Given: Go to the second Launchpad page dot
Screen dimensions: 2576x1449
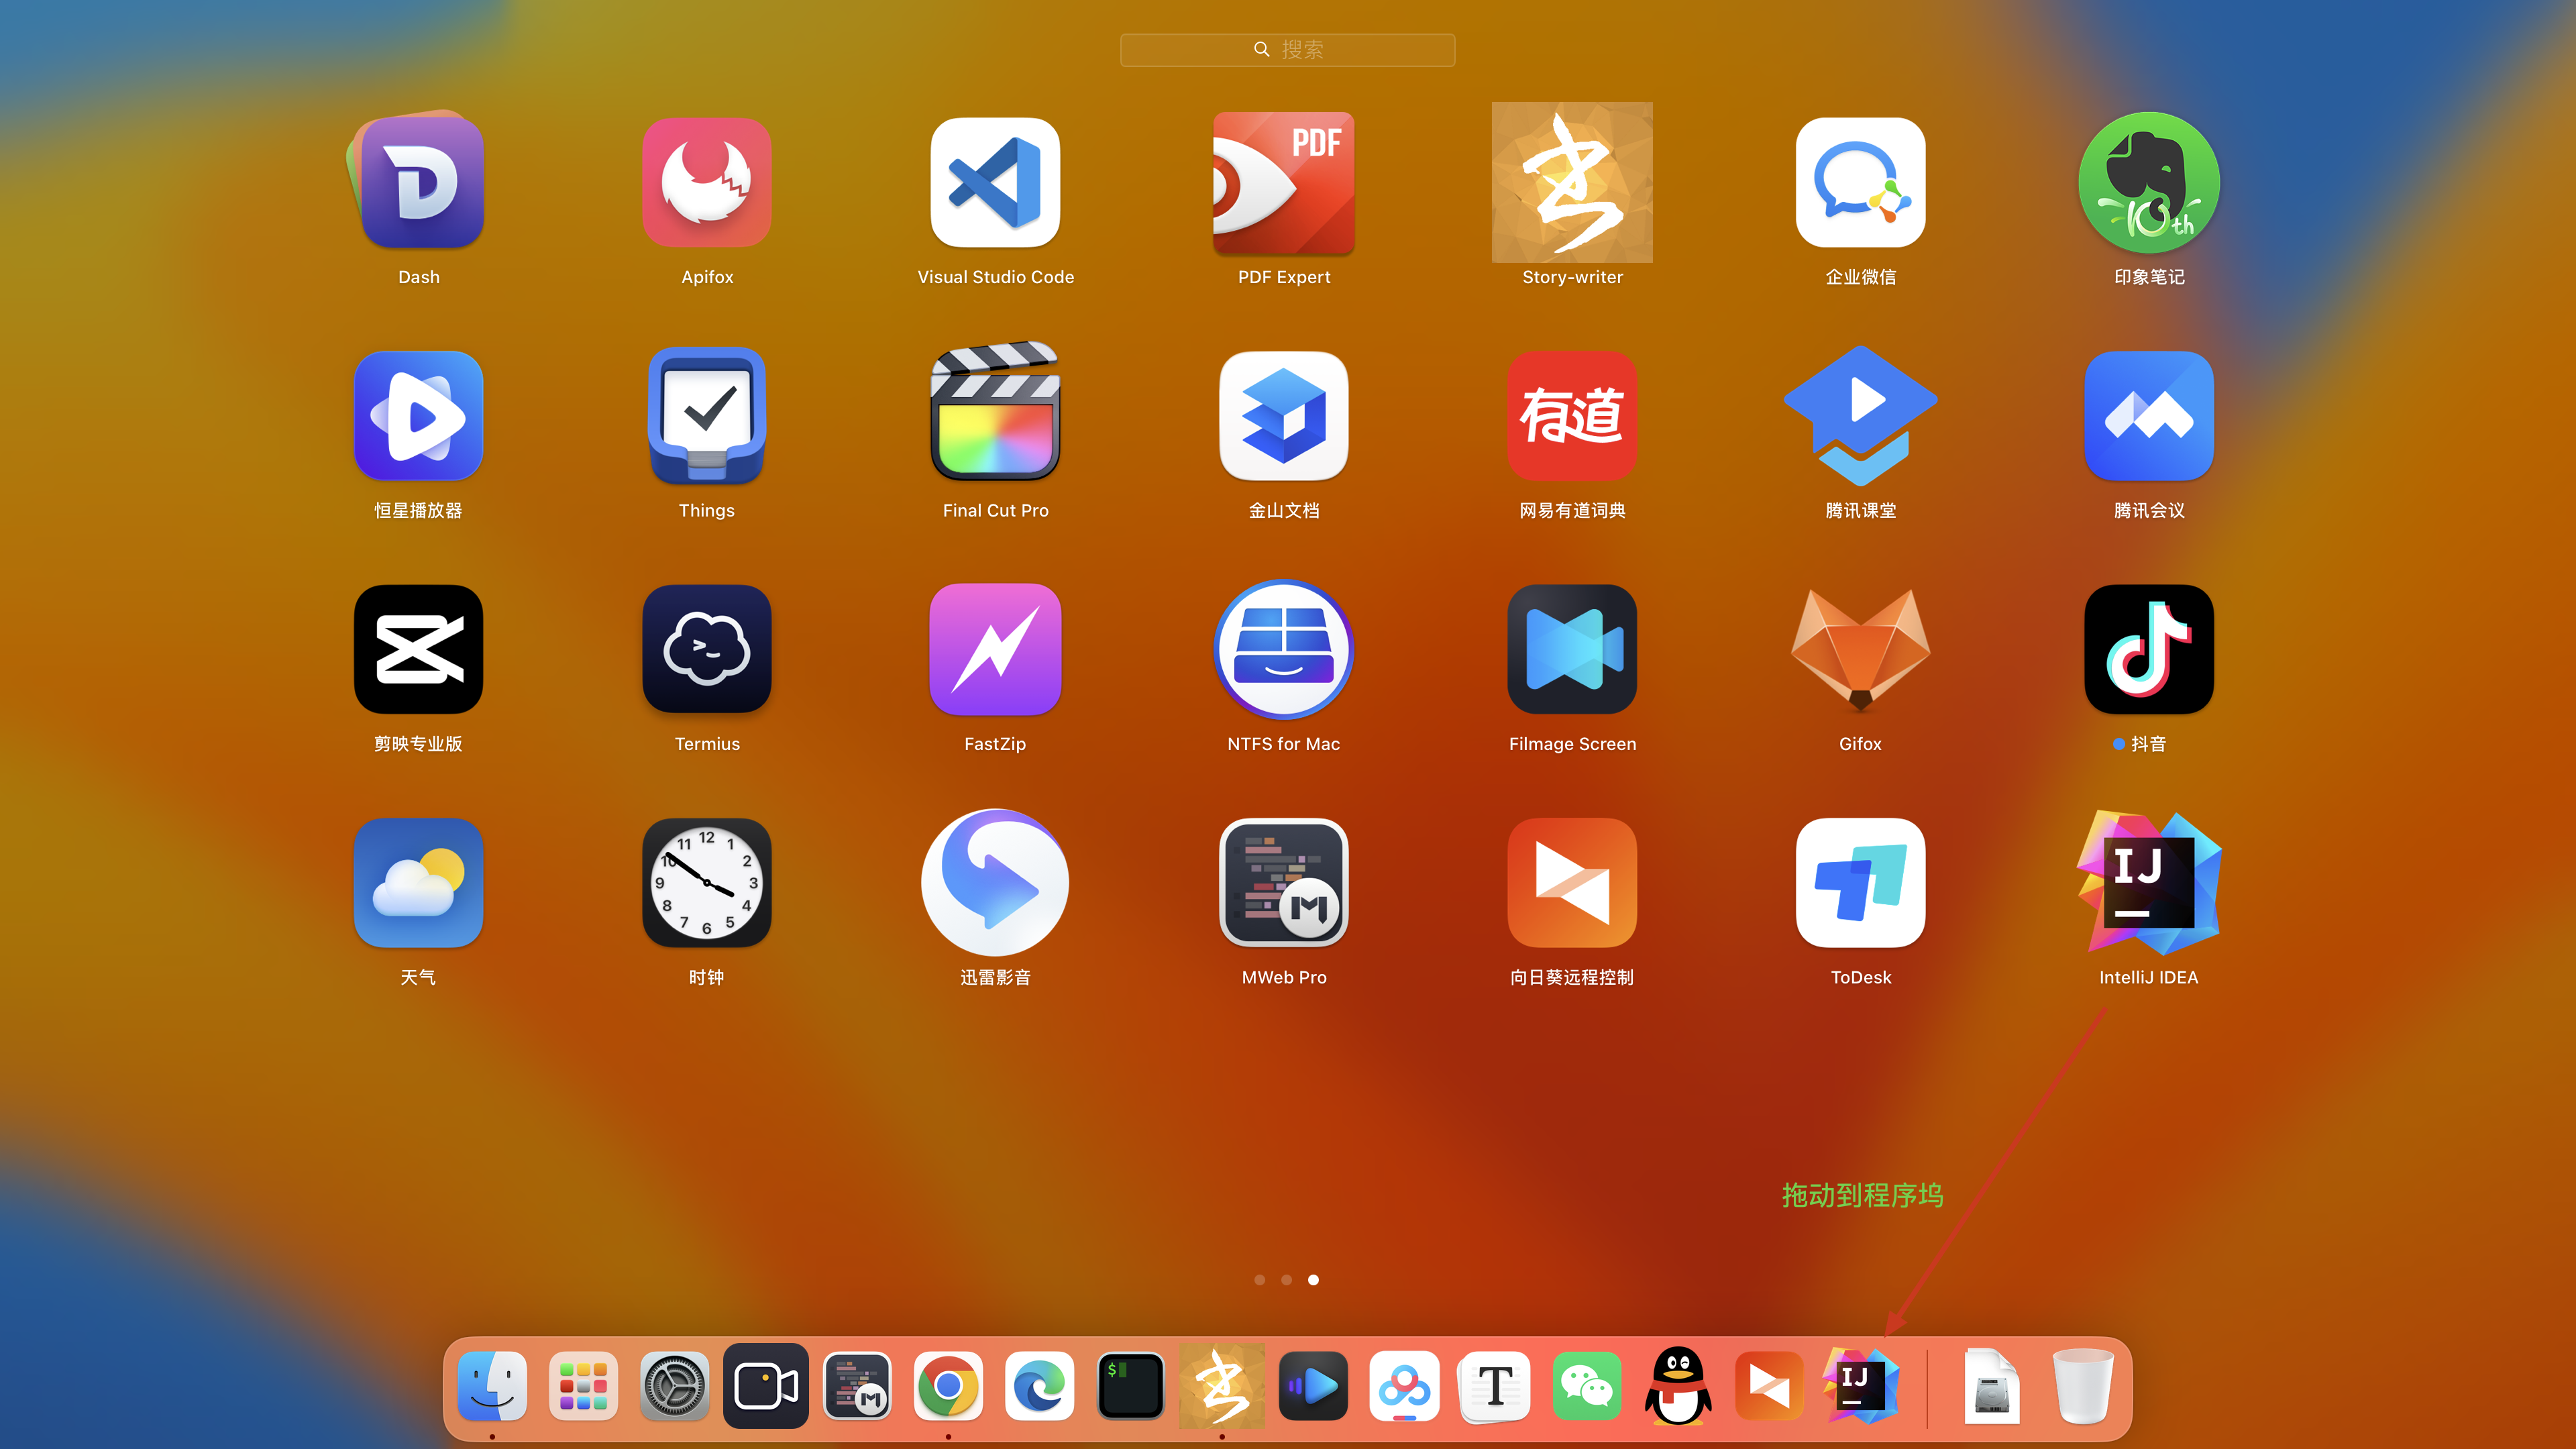Looking at the screenshot, I should click(x=1287, y=1279).
